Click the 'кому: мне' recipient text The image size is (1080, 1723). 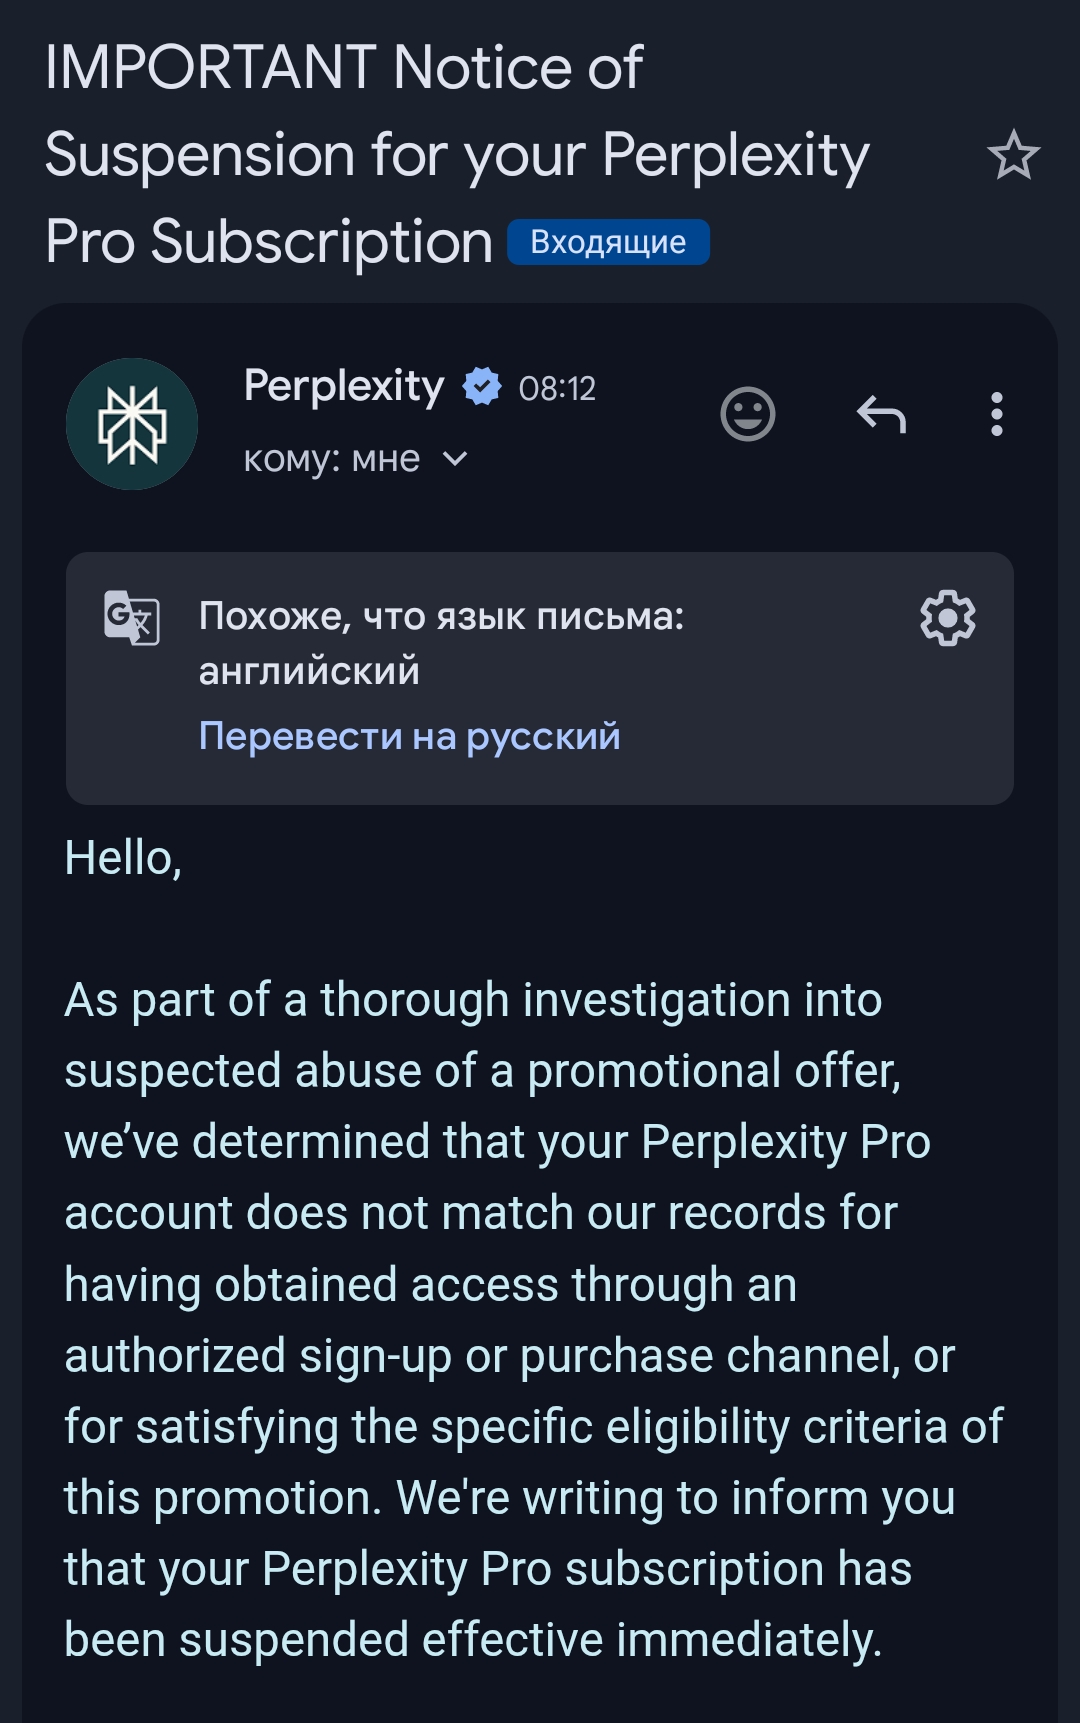331,459
